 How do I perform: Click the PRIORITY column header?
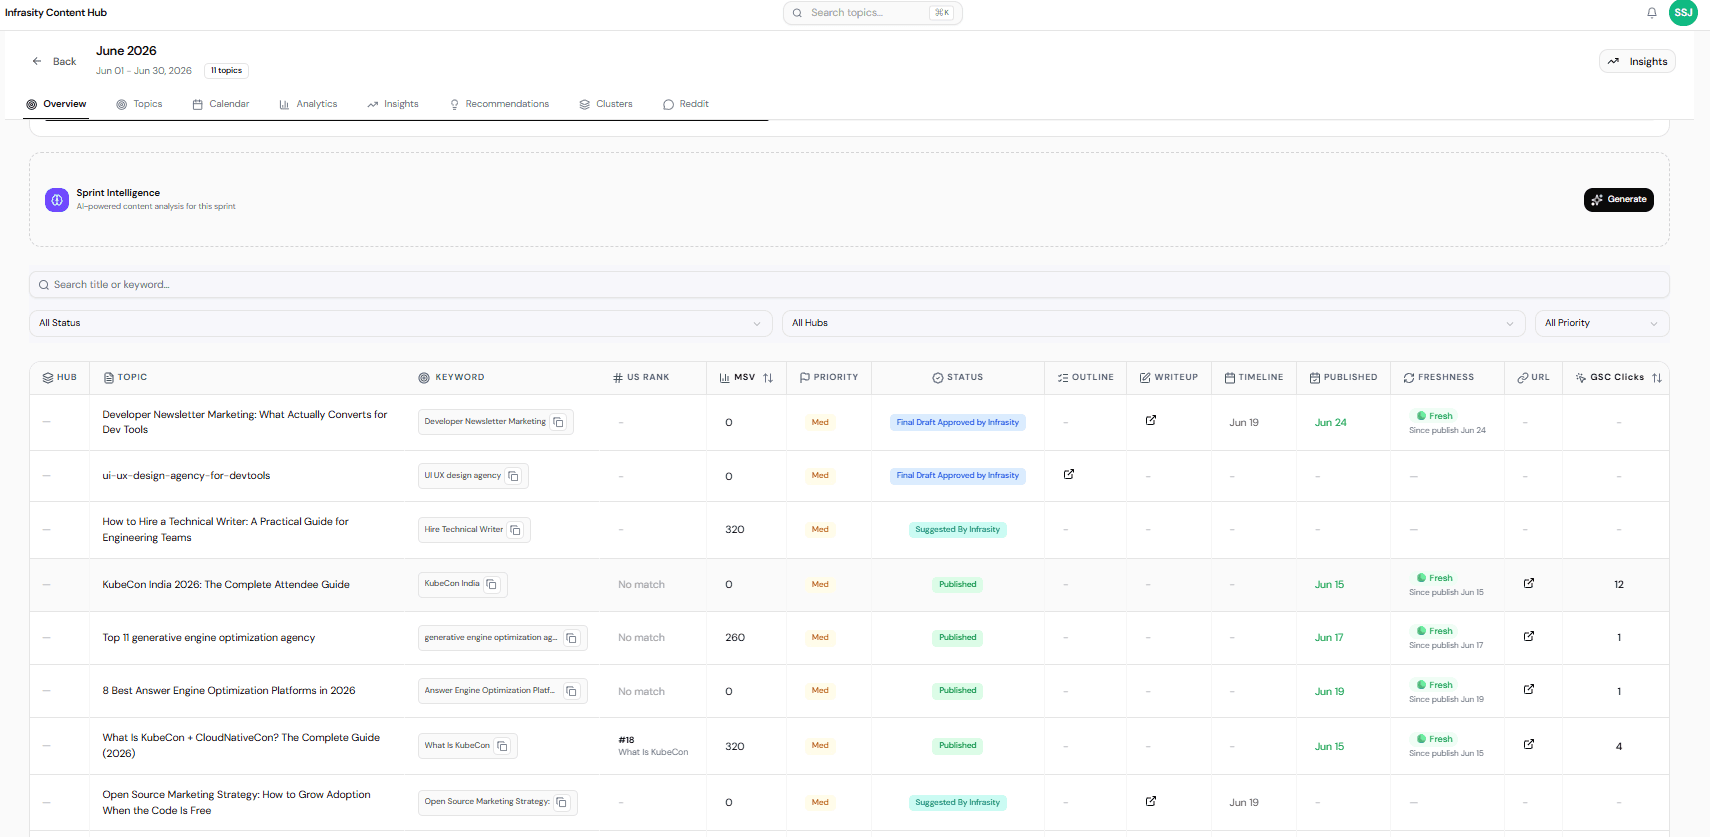(829, 378)
